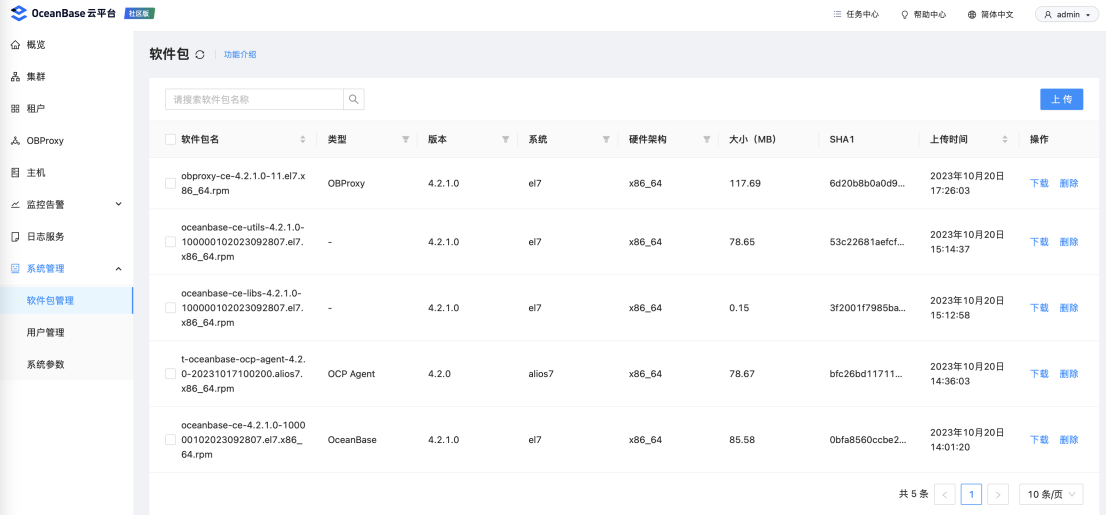Open the 主机 menu label
The height and width of the screenshot is (515, 1106).
[36, 172]
